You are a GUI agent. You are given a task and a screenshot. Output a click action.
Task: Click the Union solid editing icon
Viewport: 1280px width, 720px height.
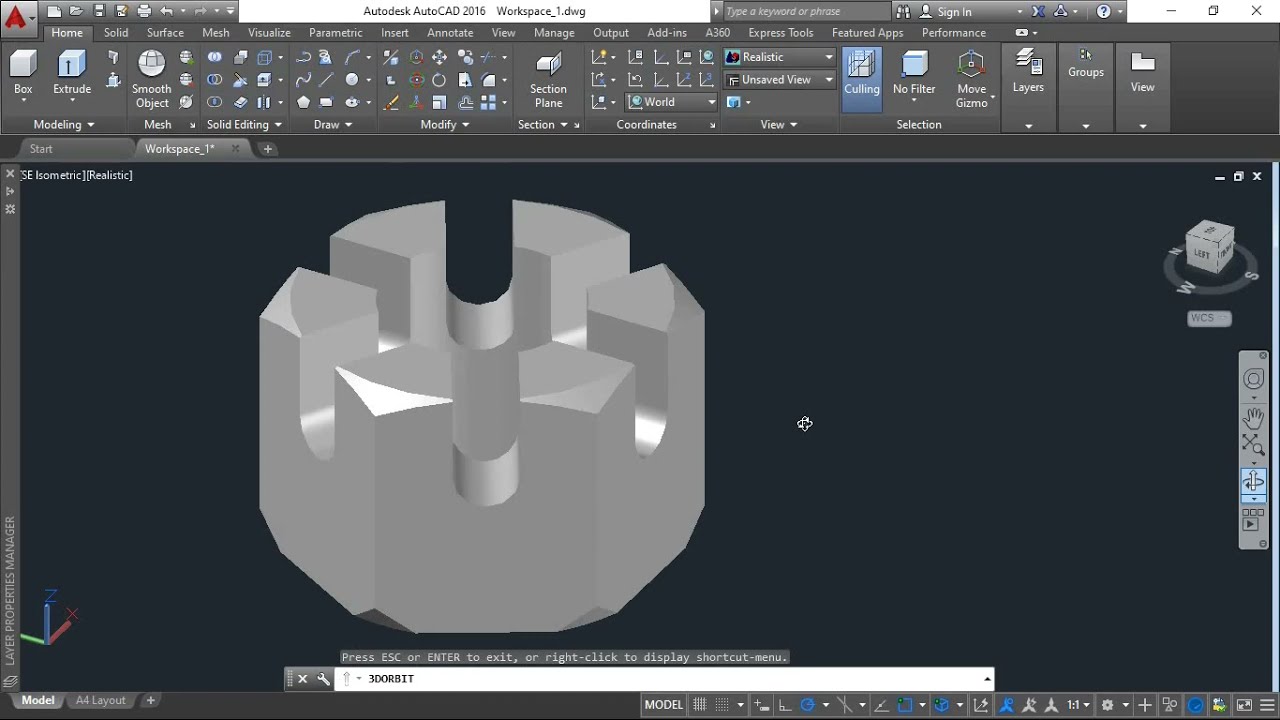[215, 57]
